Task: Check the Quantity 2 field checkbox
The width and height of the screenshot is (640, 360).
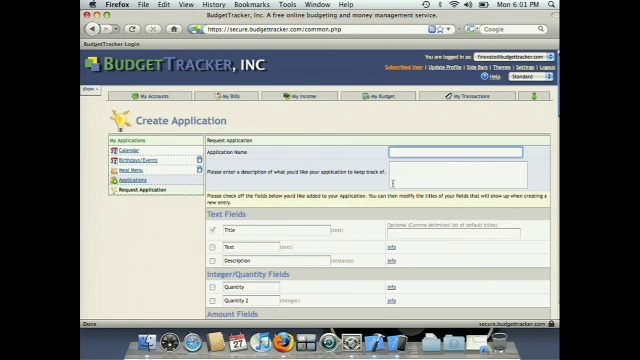Action: [x=212, y=301]
